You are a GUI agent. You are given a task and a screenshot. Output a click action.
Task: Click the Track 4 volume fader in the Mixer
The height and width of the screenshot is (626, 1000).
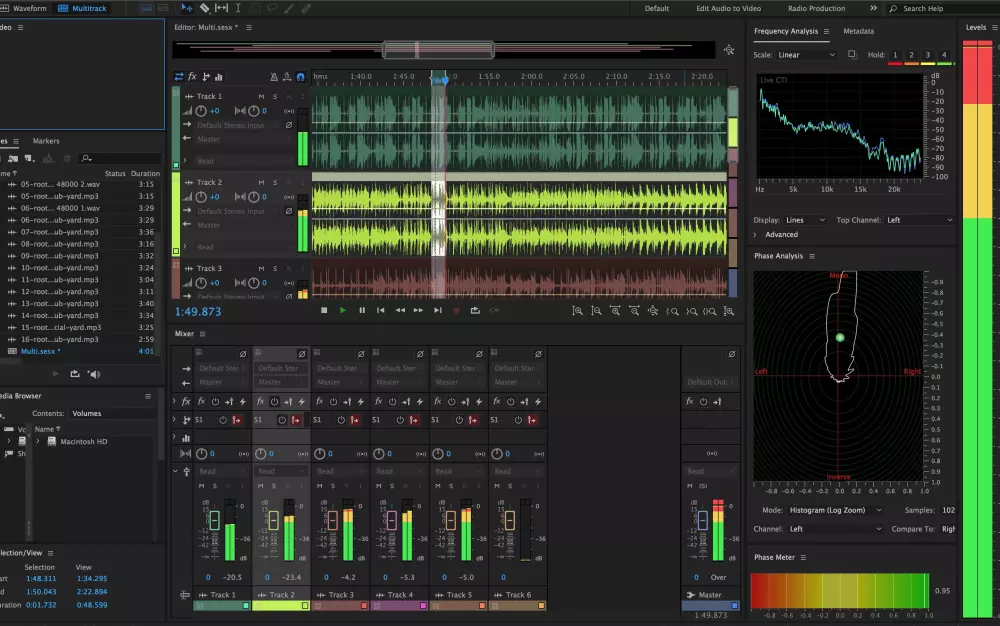coord(391,520)
